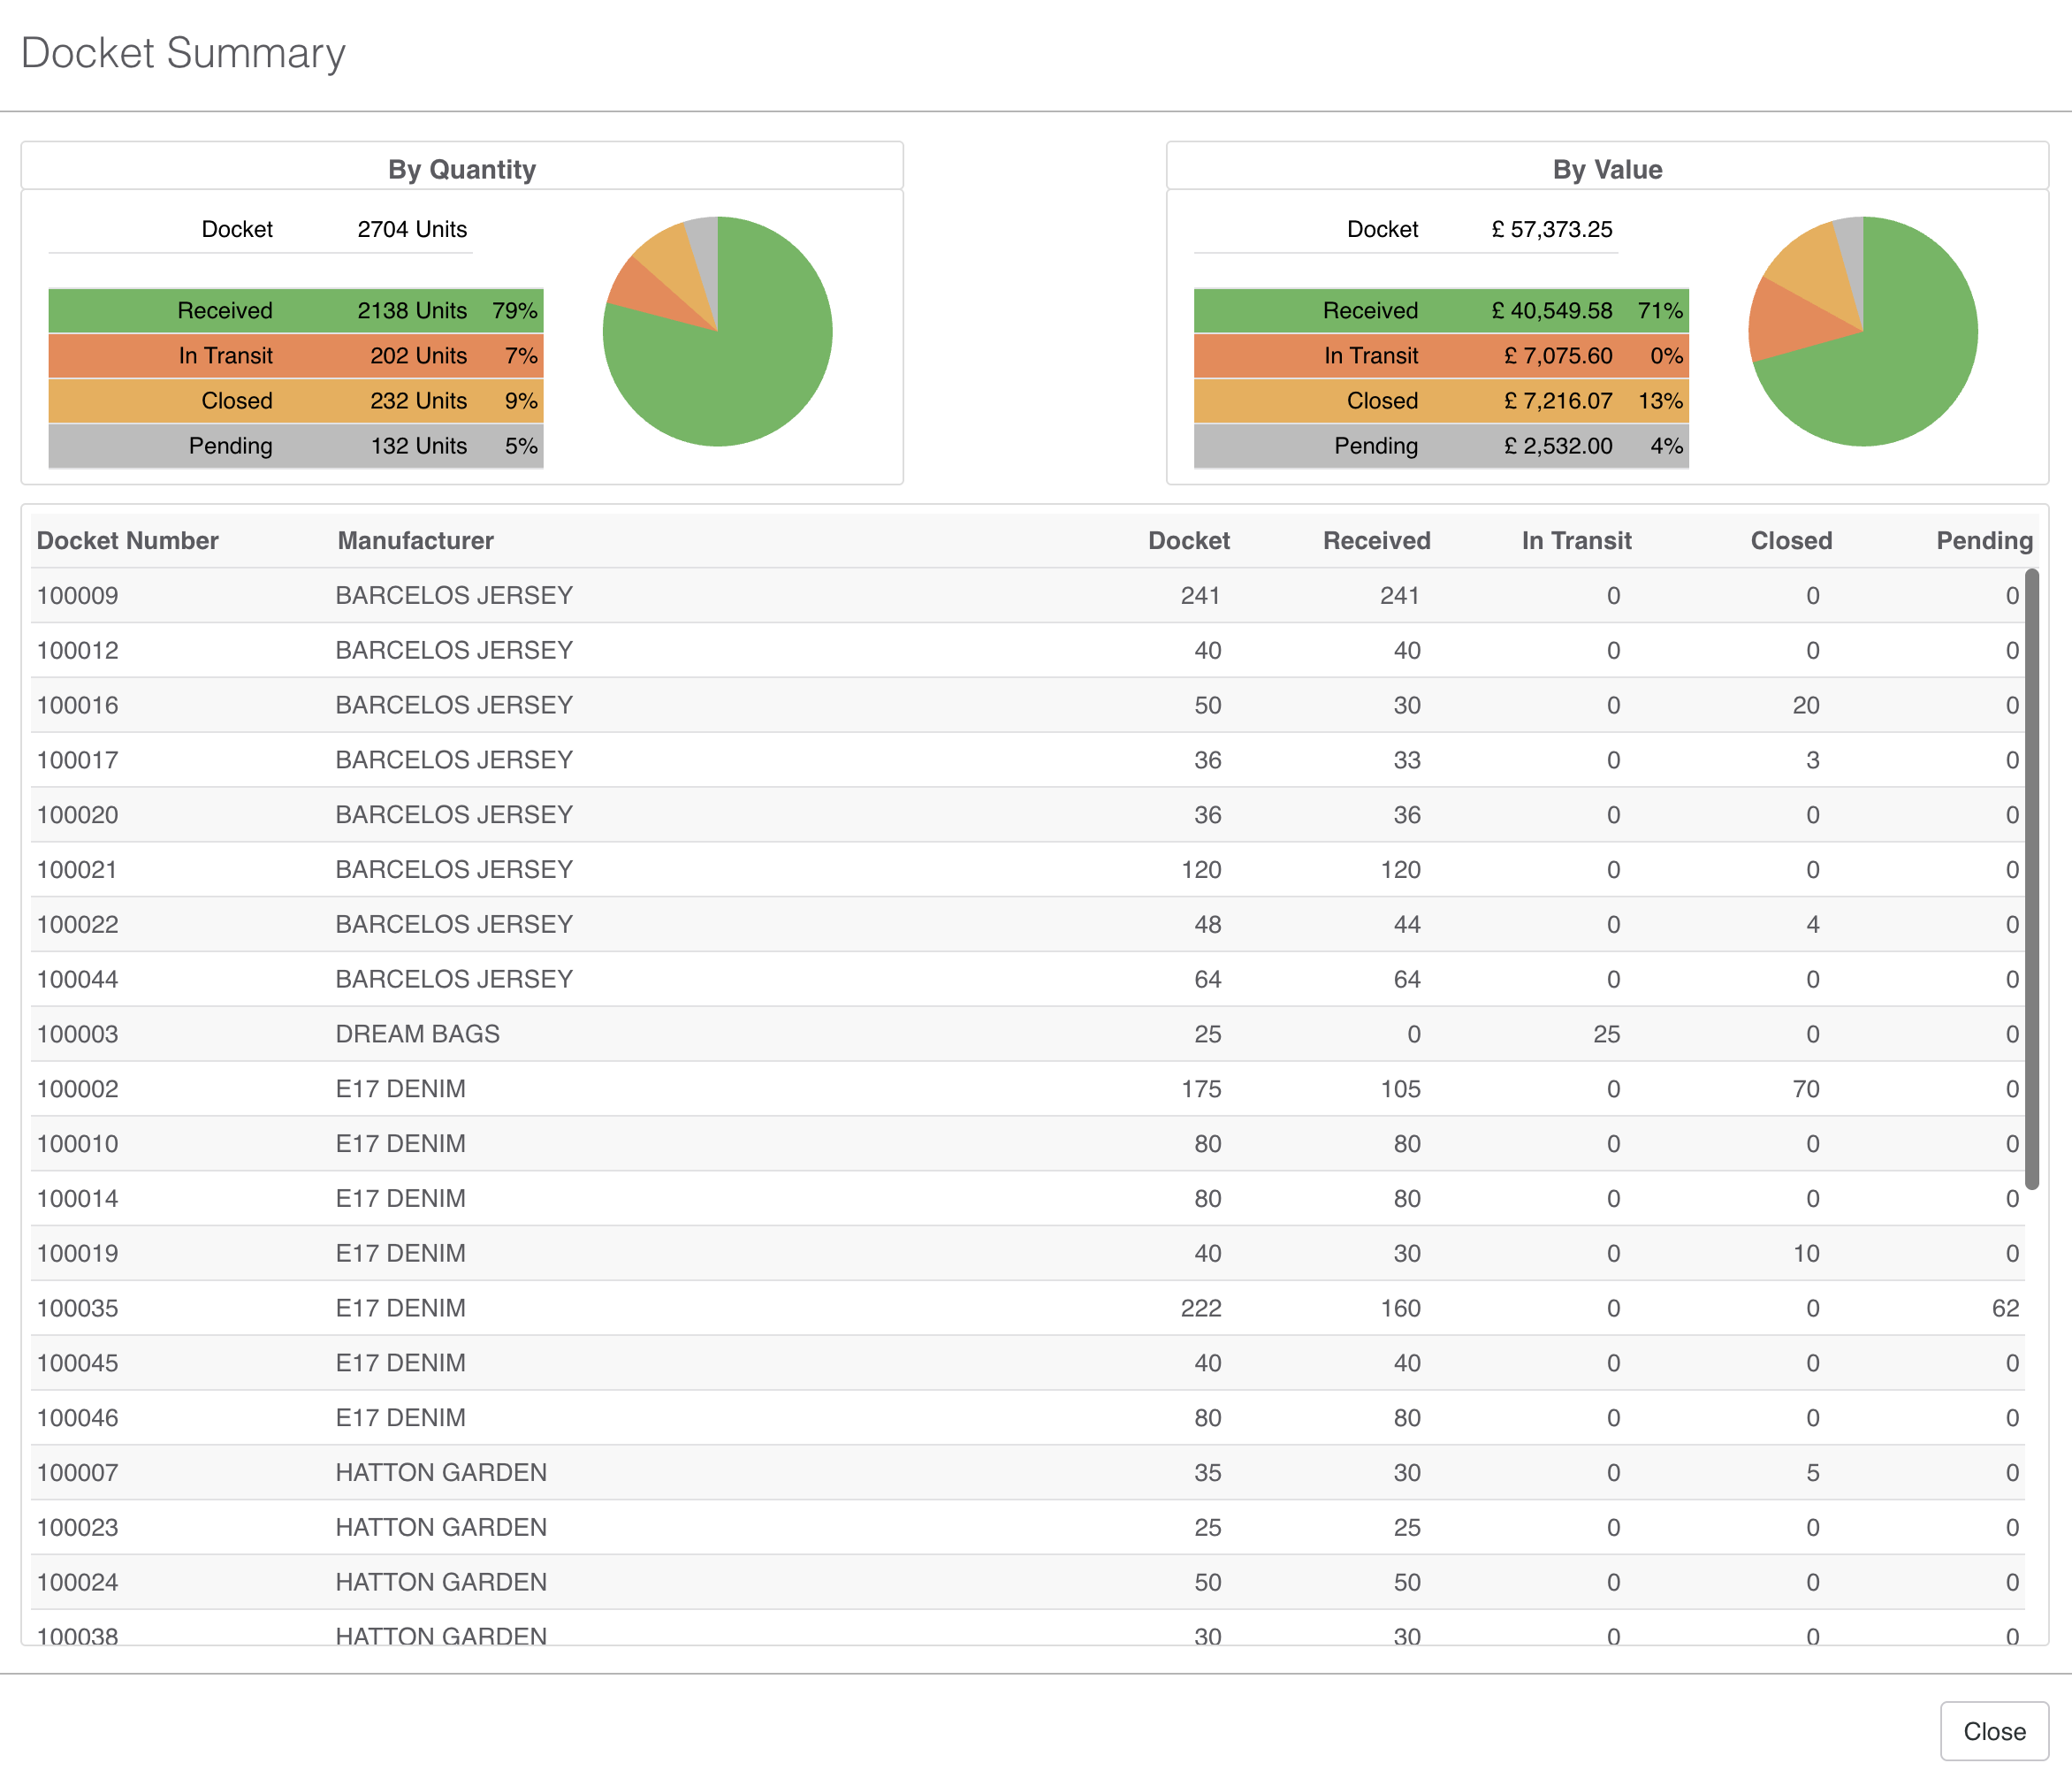Screen dimensions: 2072x1786
Task: Click the Docket Number column header
Action: [127, 541]
